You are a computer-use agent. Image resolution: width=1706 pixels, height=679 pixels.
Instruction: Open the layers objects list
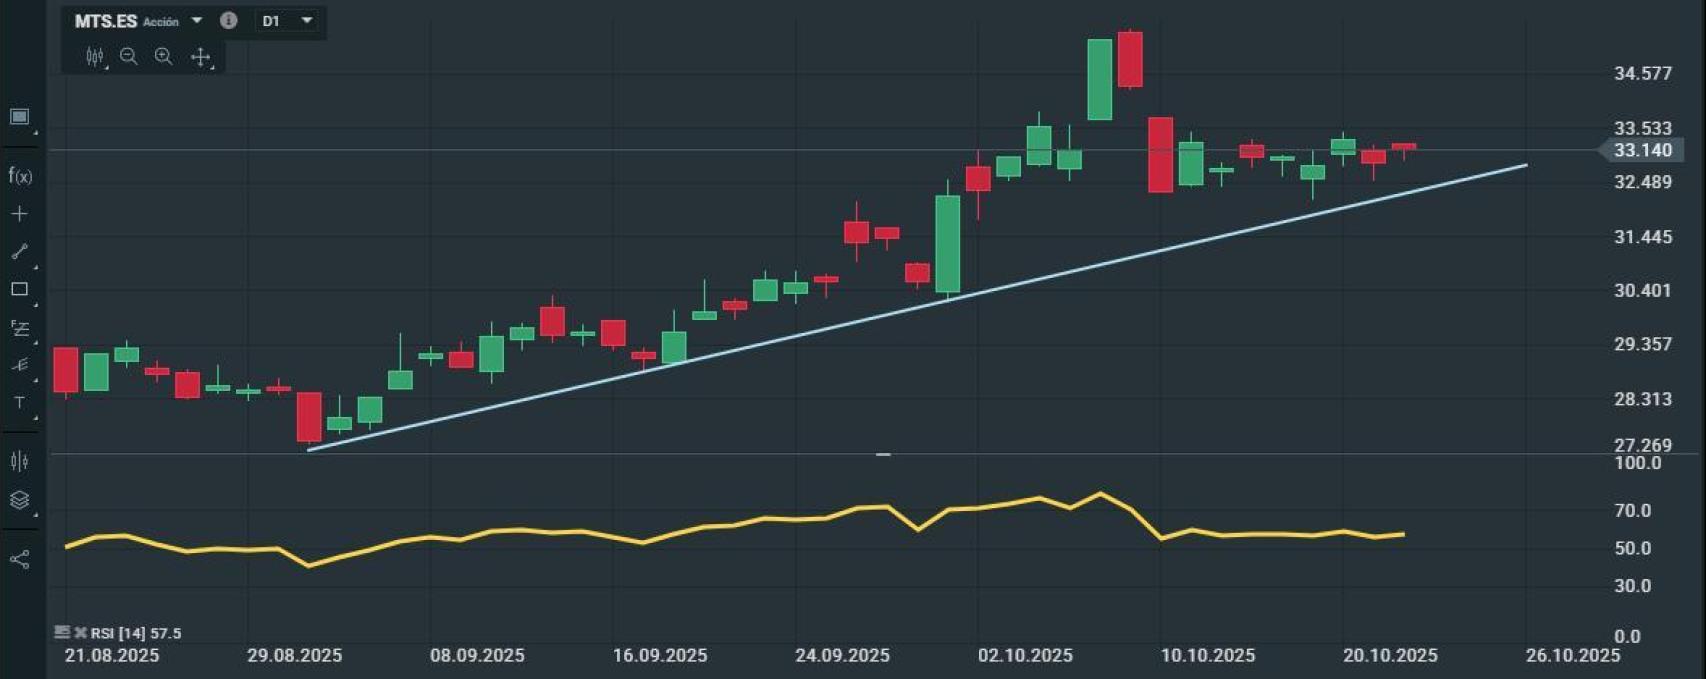tap(19, 500)
